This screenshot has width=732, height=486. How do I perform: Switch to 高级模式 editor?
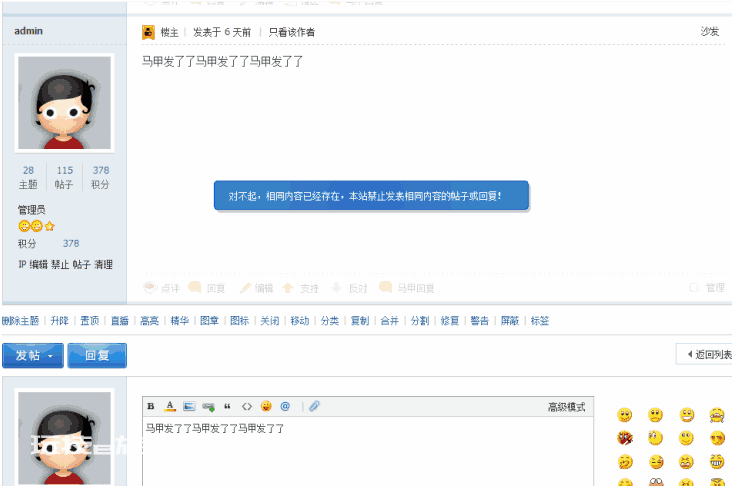[x=566, y=407]
